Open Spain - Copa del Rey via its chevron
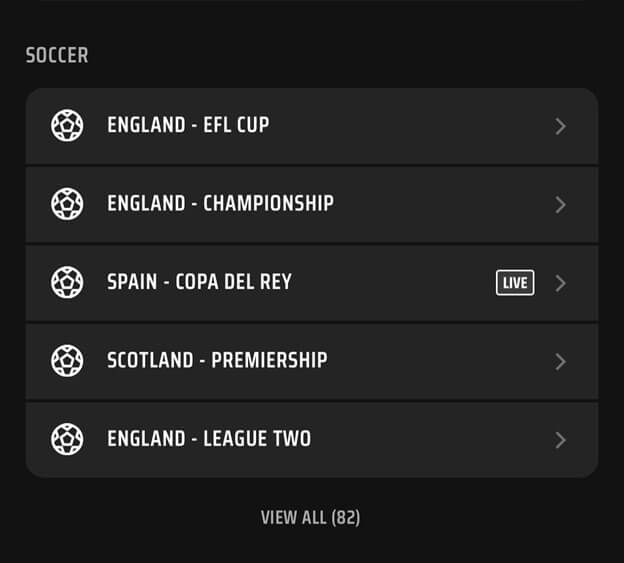The height and width of the screenshot is (563, 624). [560, 283]
